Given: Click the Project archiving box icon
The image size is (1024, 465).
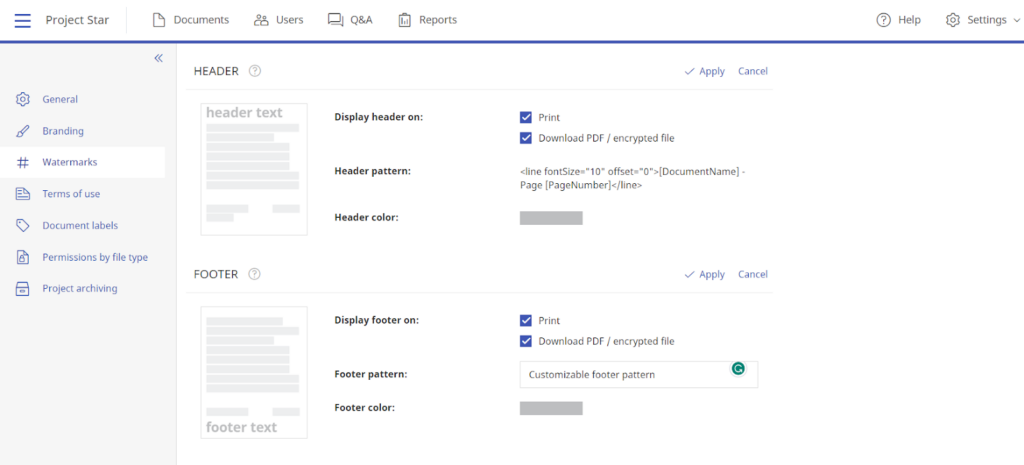Looking at the screenshot, I should (22, 289).
